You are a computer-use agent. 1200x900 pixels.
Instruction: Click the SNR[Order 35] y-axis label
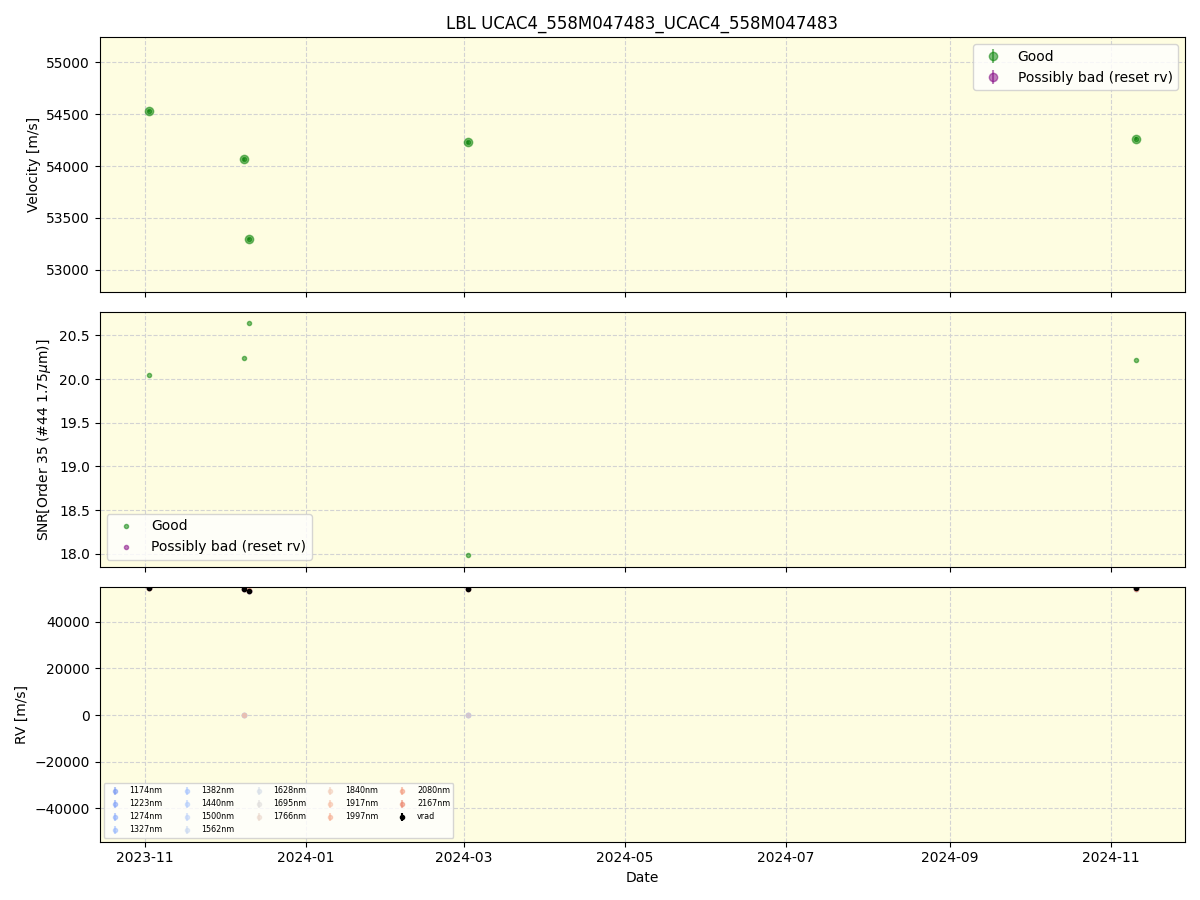pos(43,440)
